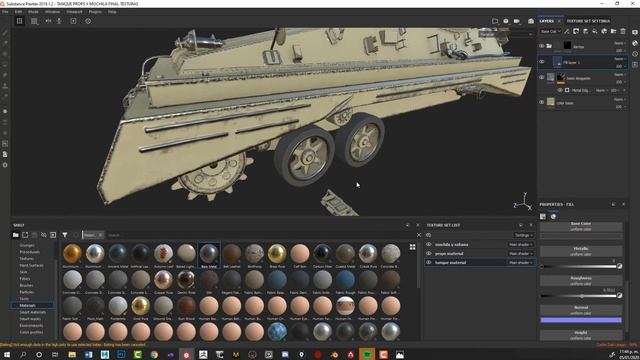Toggle visibility of tanque material texture set
The height and width of the screenshot is (360, 640).
429,262
